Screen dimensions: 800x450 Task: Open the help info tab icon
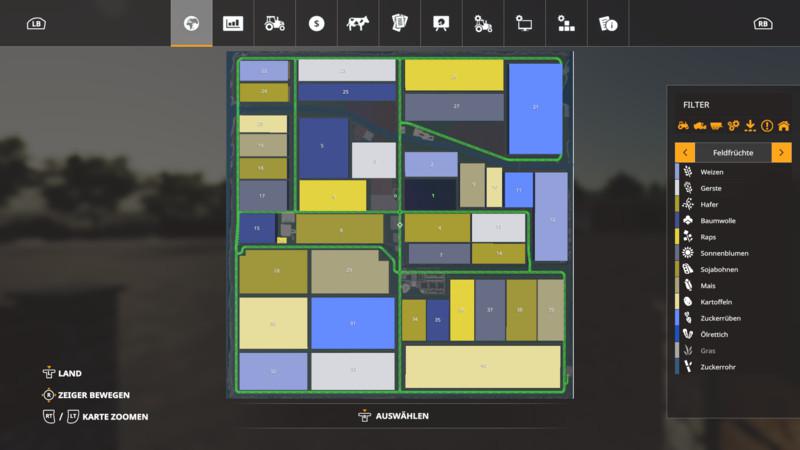[x=606, y=23]
